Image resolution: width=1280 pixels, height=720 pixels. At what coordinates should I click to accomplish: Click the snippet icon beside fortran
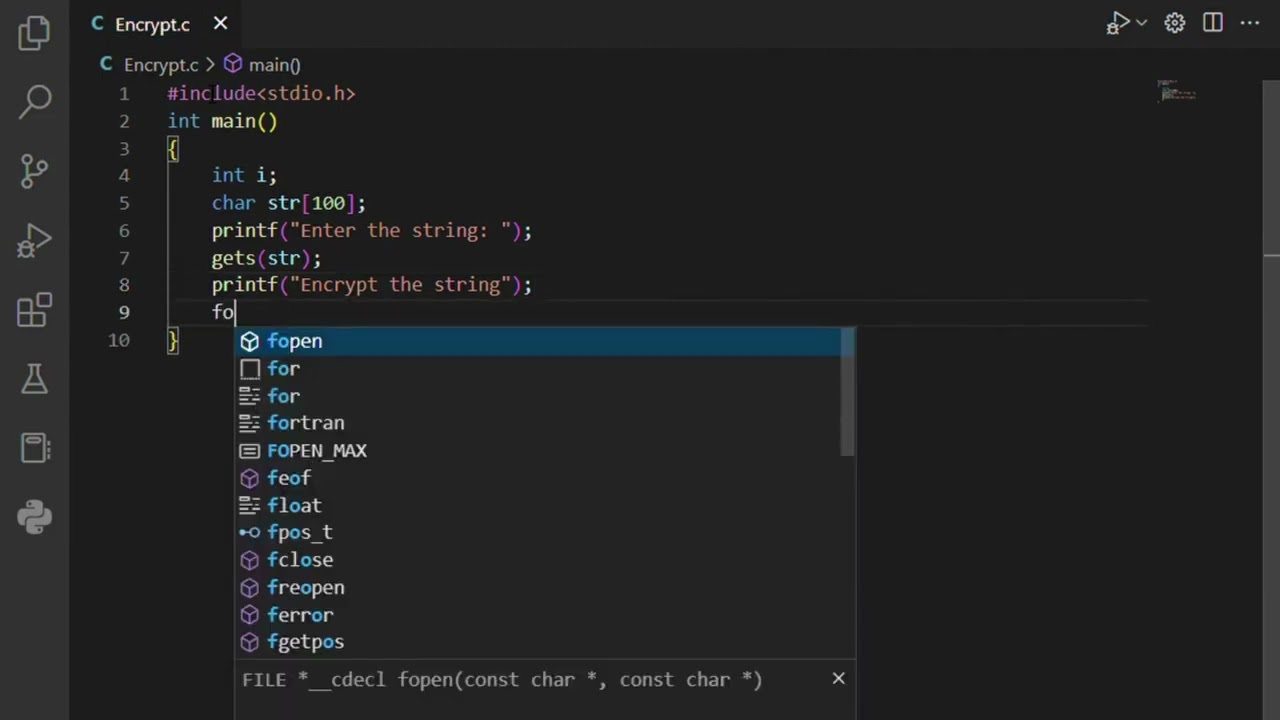point(250,423)
